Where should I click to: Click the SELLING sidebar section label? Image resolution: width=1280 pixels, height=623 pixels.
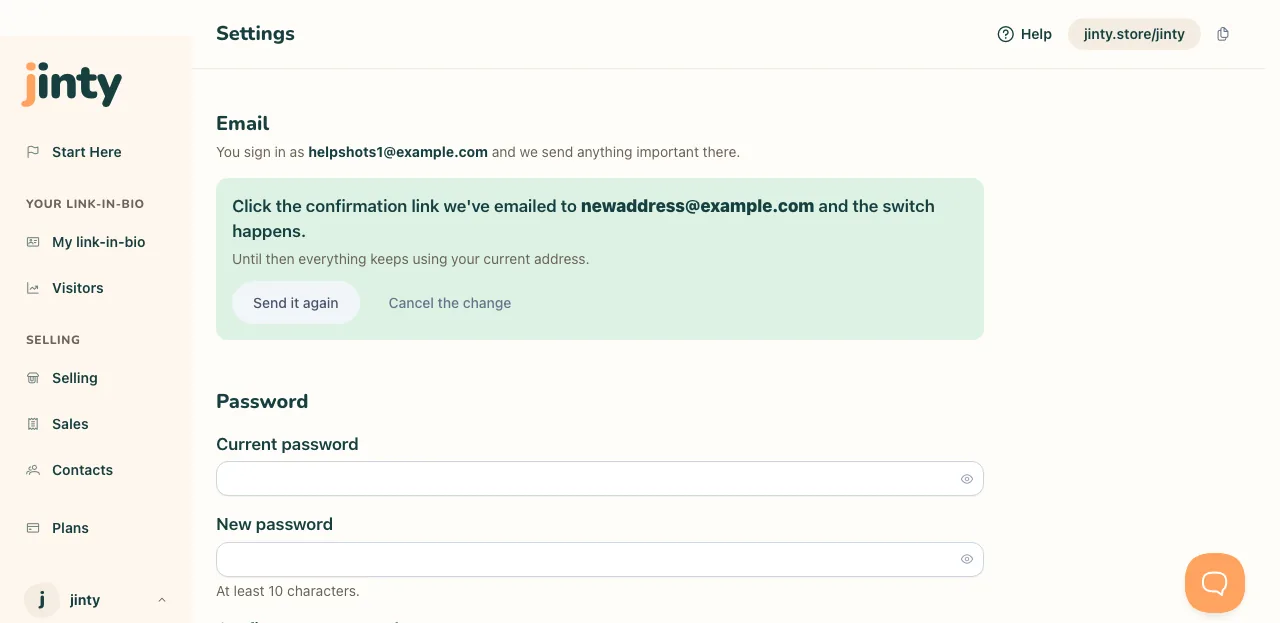click(x=53, y=340)
